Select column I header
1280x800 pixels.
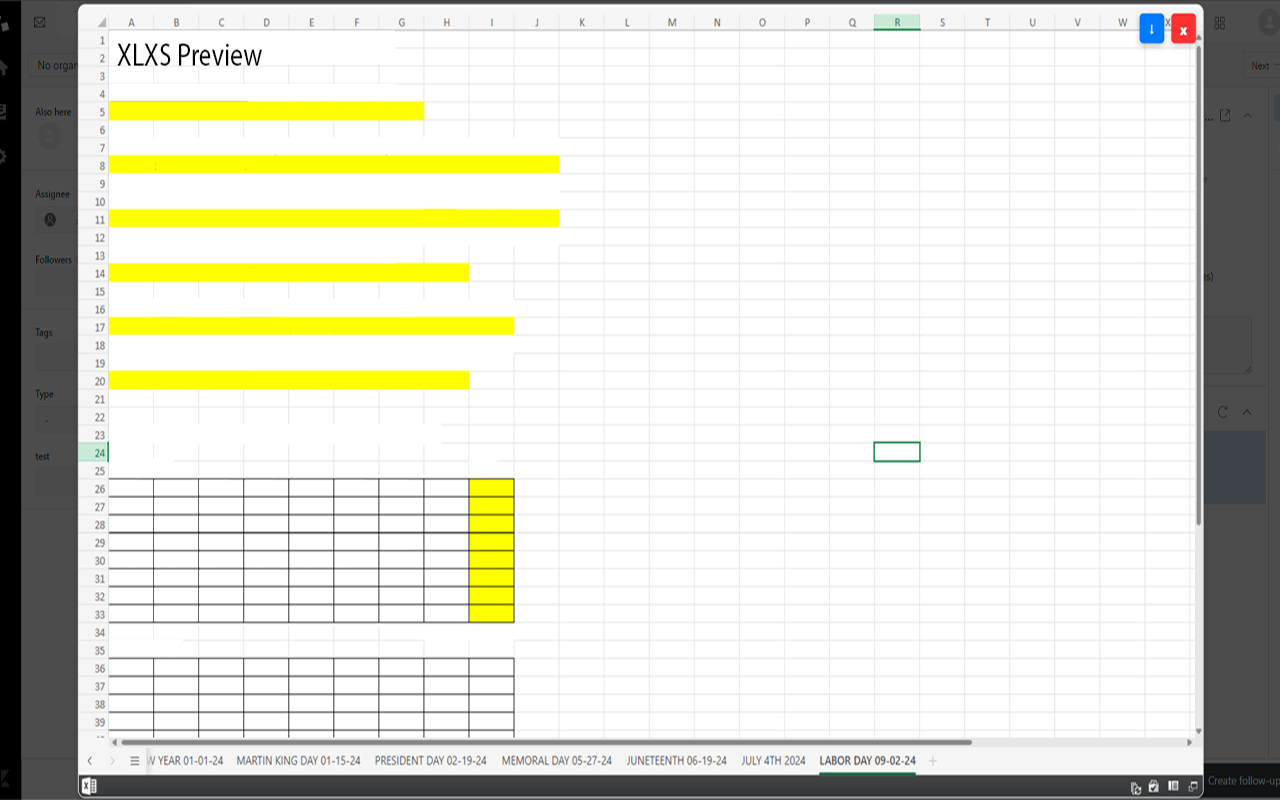[491, 22]
